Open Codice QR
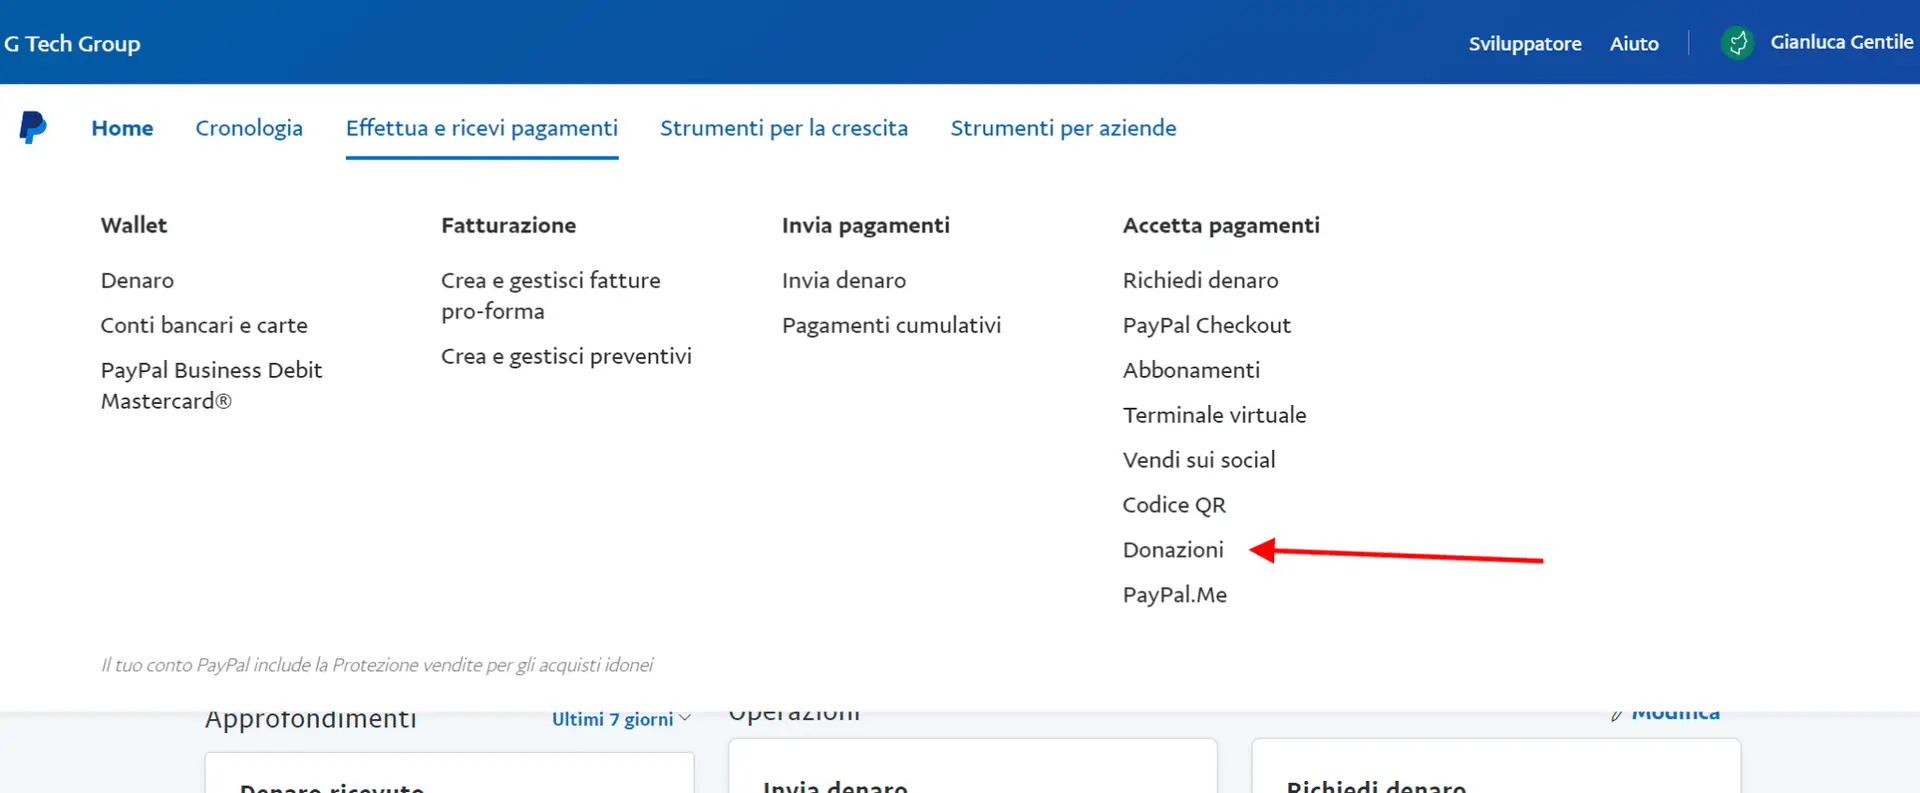Viewport: 1920px width, 793px height. [x=1174, y=505]
